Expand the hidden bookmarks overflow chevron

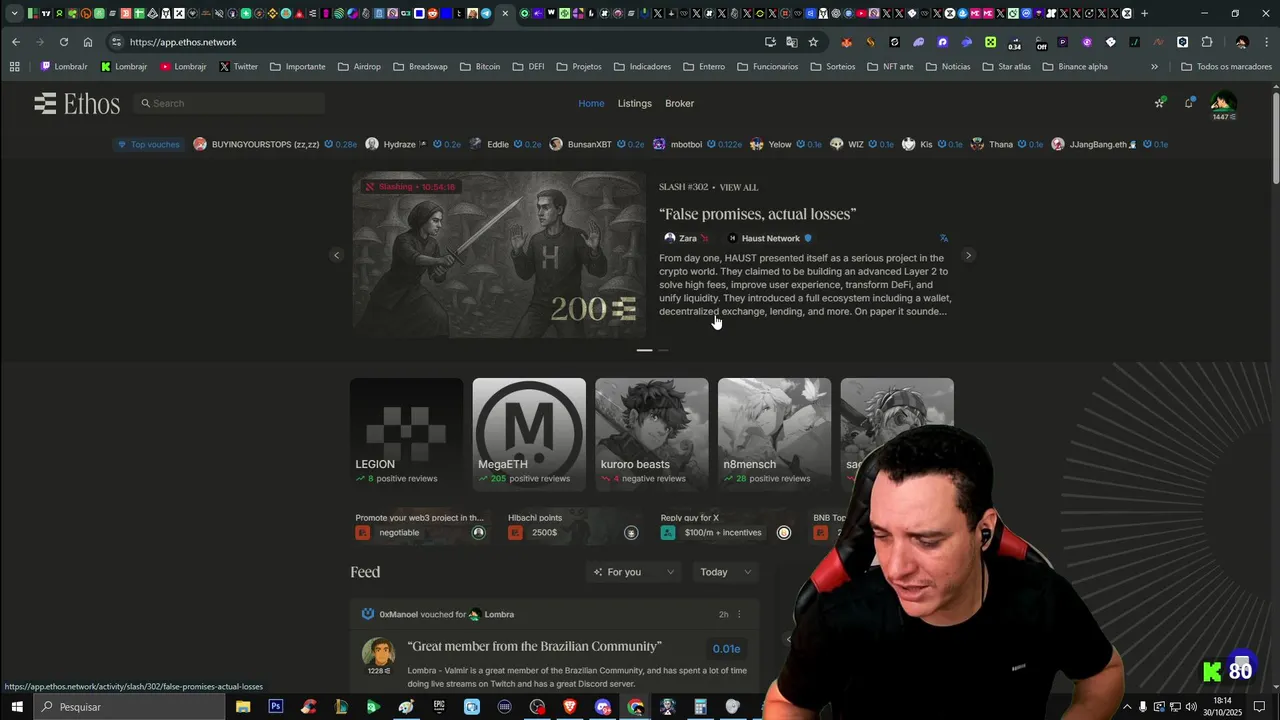click(1154, 67)
